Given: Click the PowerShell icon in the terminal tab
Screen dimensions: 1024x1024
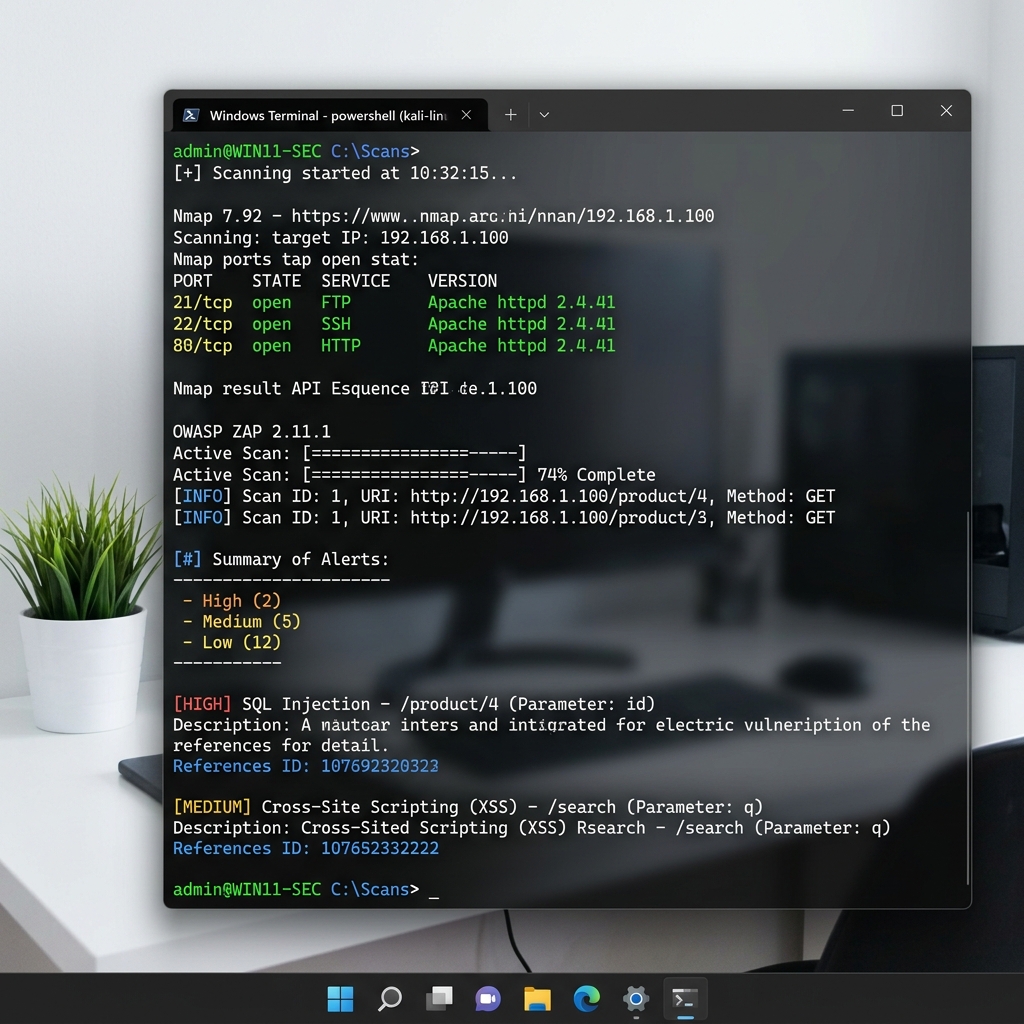Looking at the screenshot, I should click(x=191, y=115).
